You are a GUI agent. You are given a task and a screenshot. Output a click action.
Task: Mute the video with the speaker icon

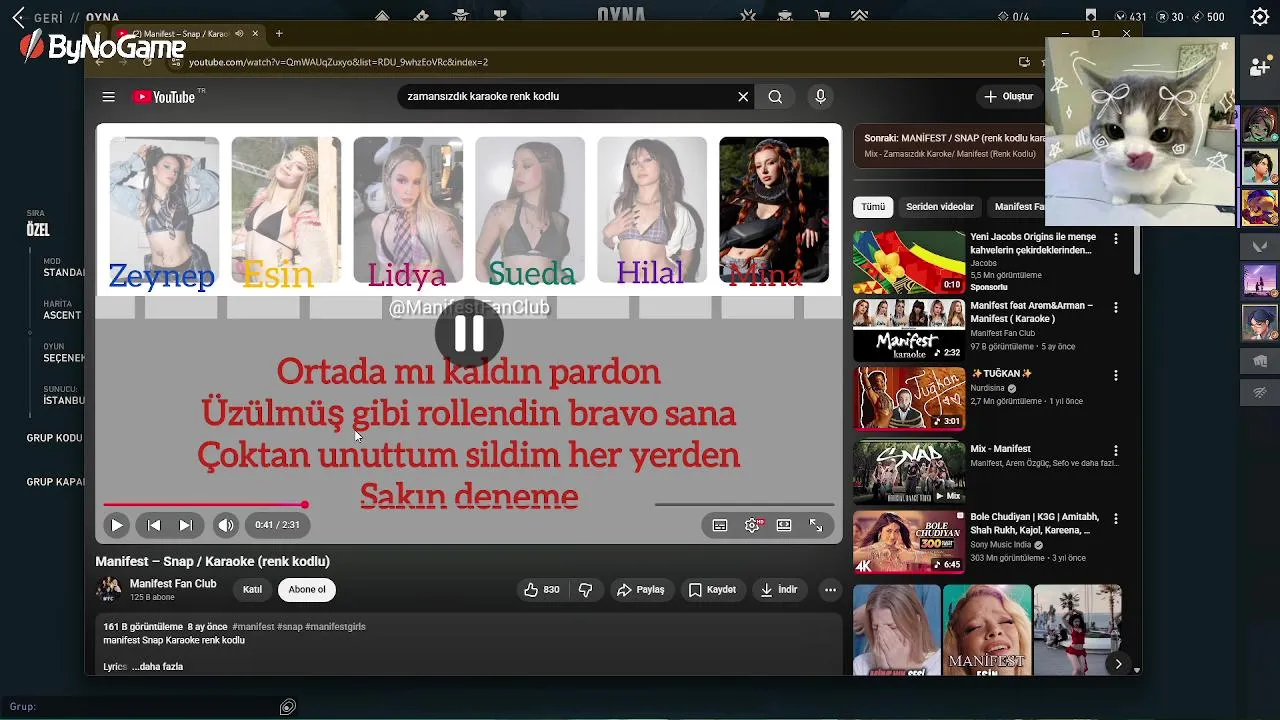coord(226,525)
